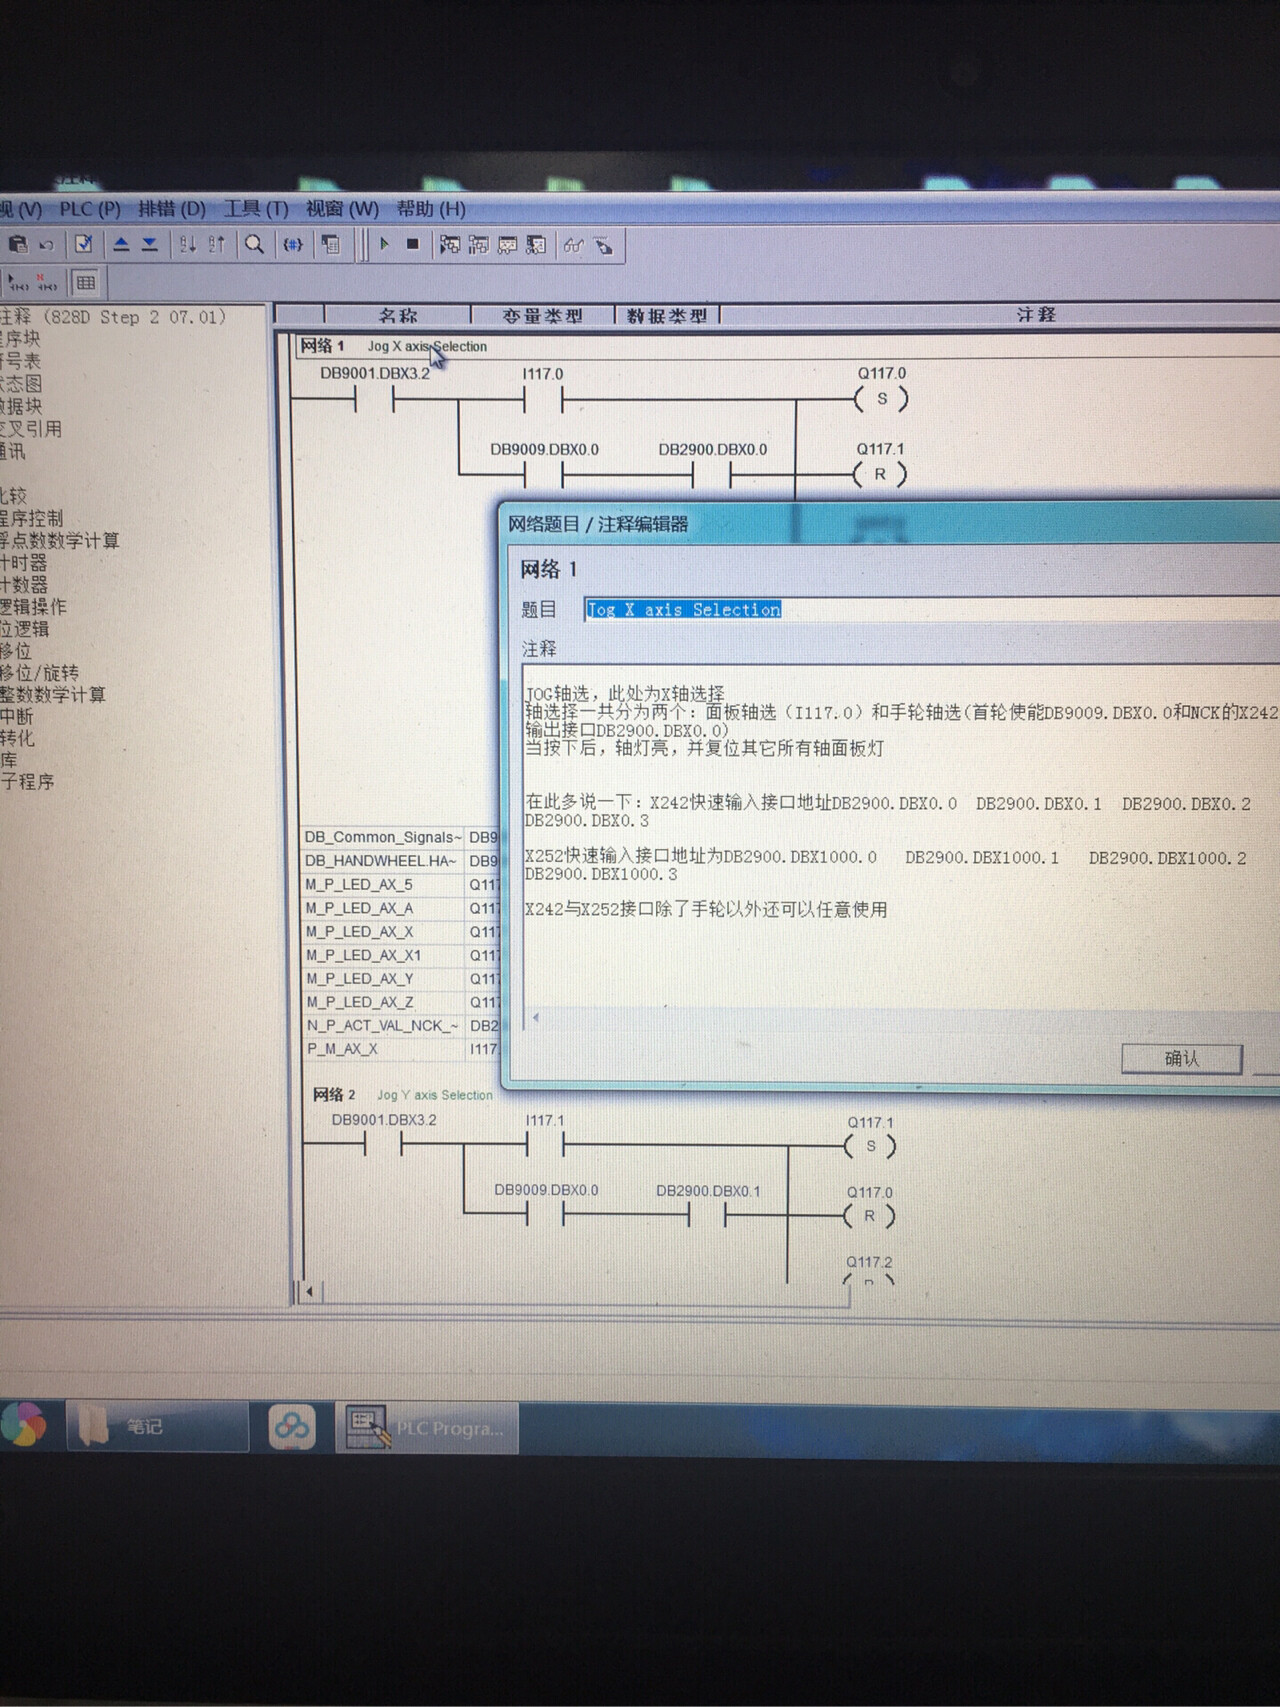Expand the 逻辑操作 instruction folder
Viewport: 1281px width, 1707px height.
pos(34,607)
